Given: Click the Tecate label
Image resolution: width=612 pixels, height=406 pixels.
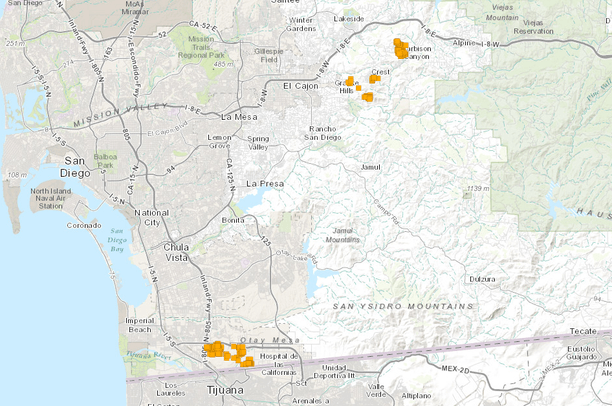Looking at the screenshot, I should point(583,331).
